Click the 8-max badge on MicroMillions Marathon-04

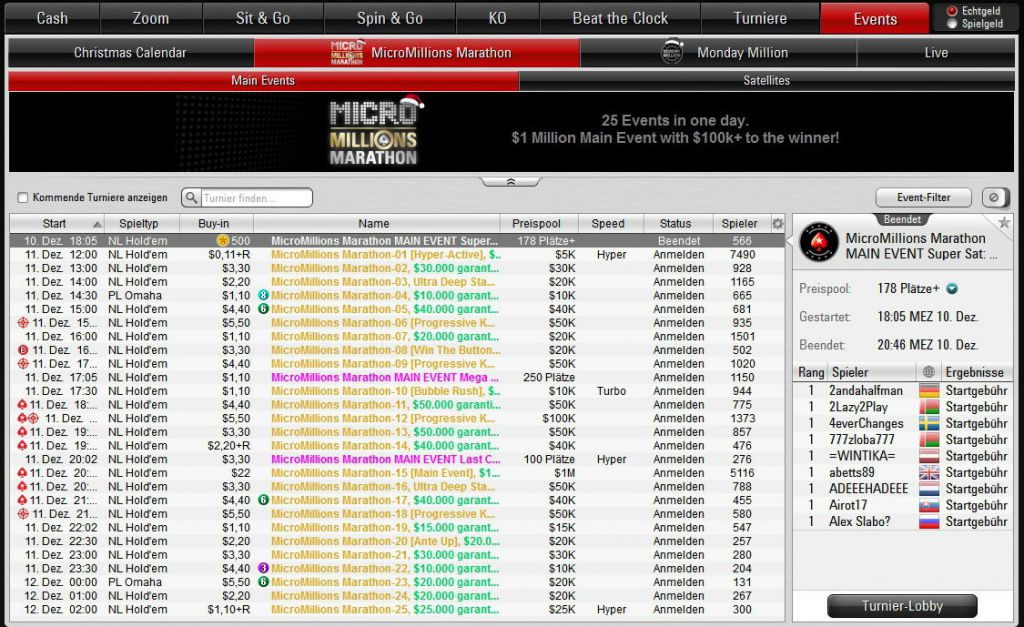click(x=263, y=295)
